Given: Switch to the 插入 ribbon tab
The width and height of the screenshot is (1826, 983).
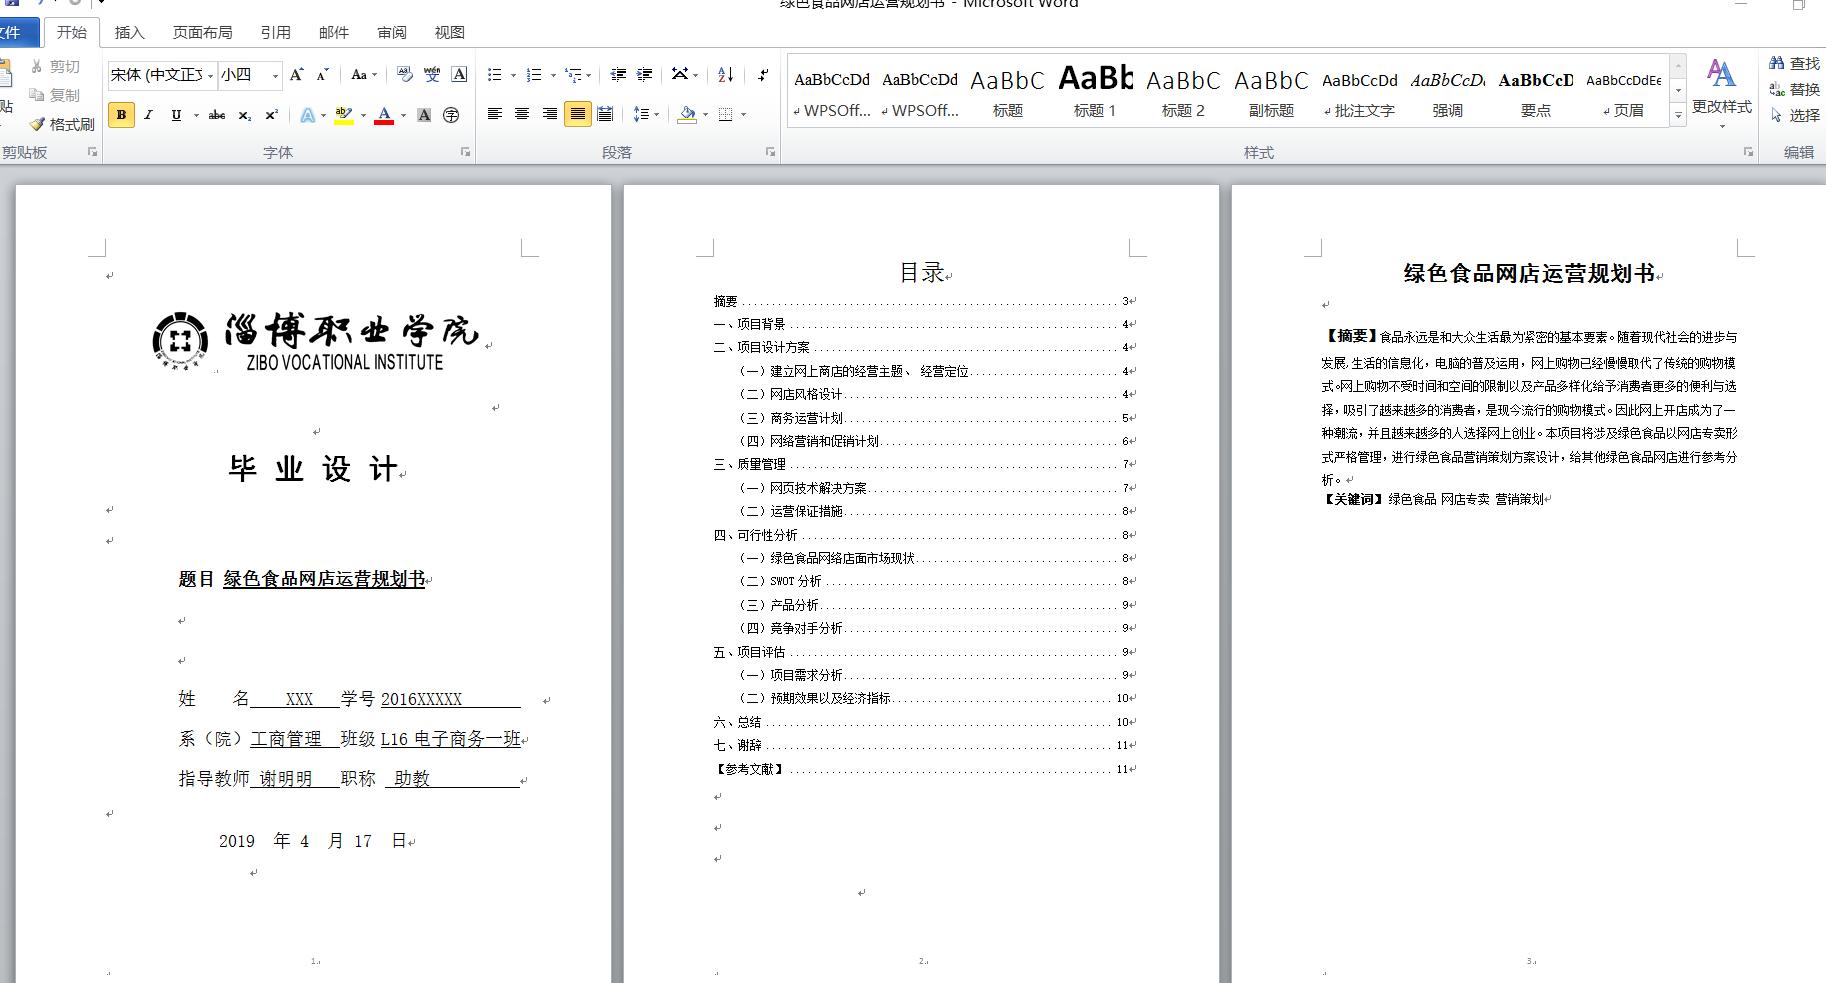Looking at the screenshot, I should [x=131, y=32].
